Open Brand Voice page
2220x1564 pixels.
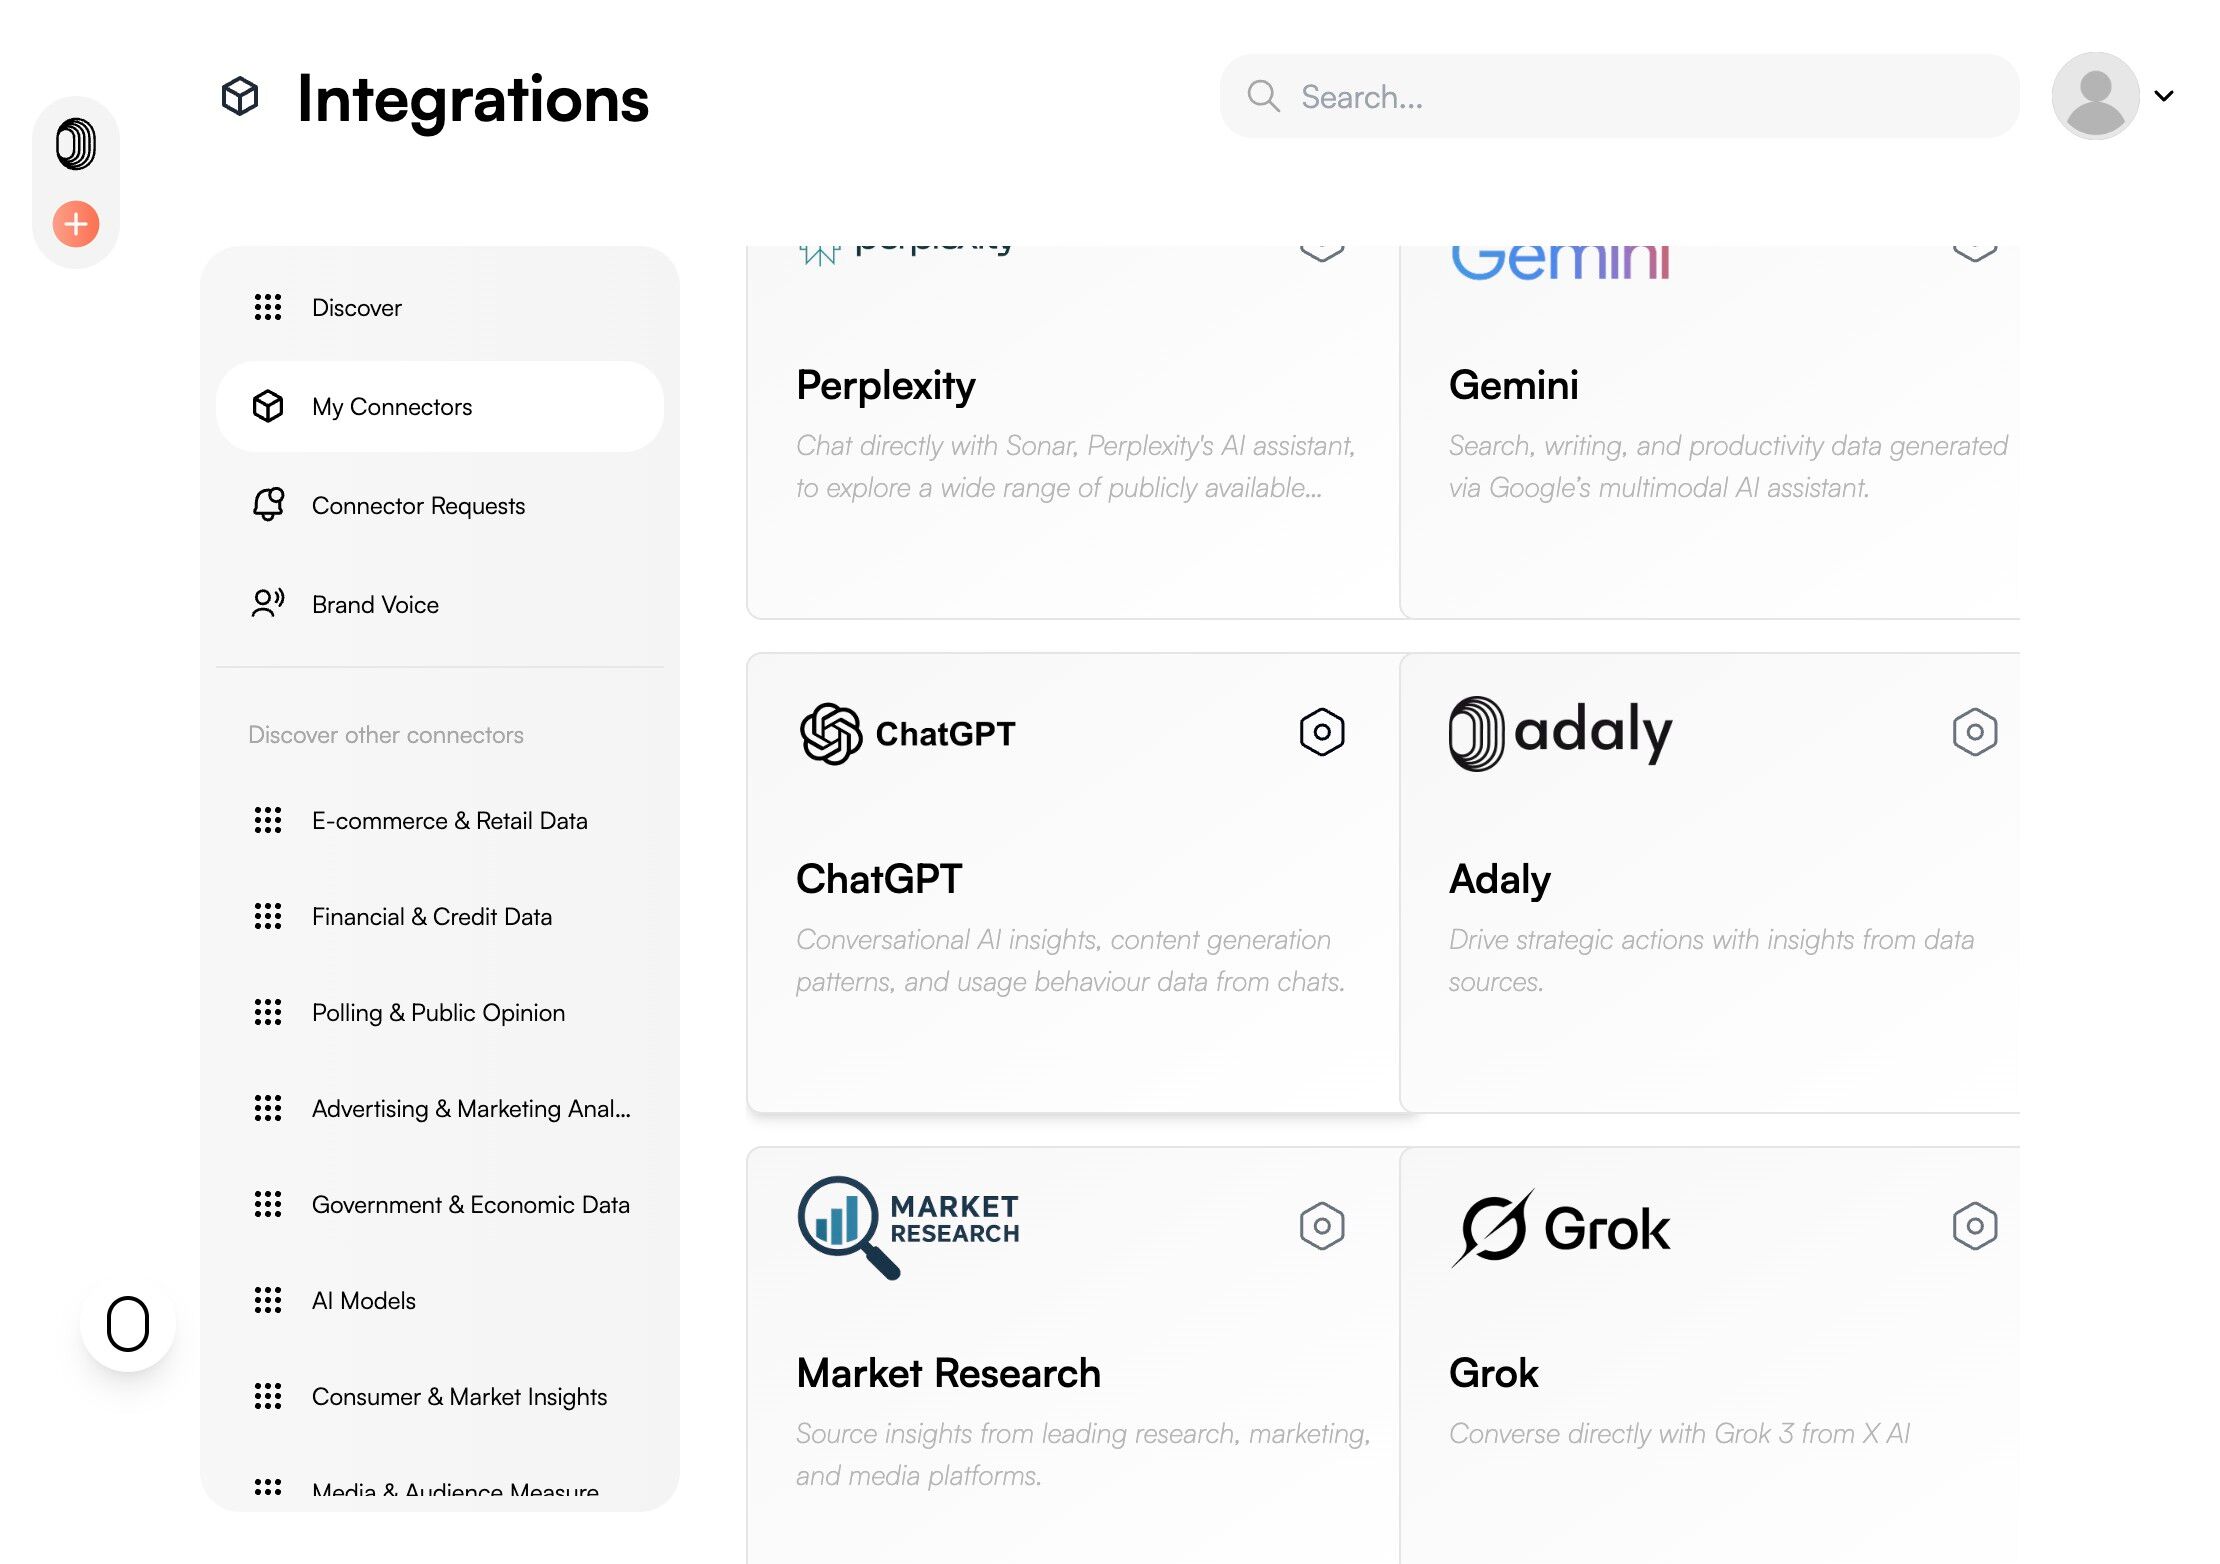[x=375, y=605]
